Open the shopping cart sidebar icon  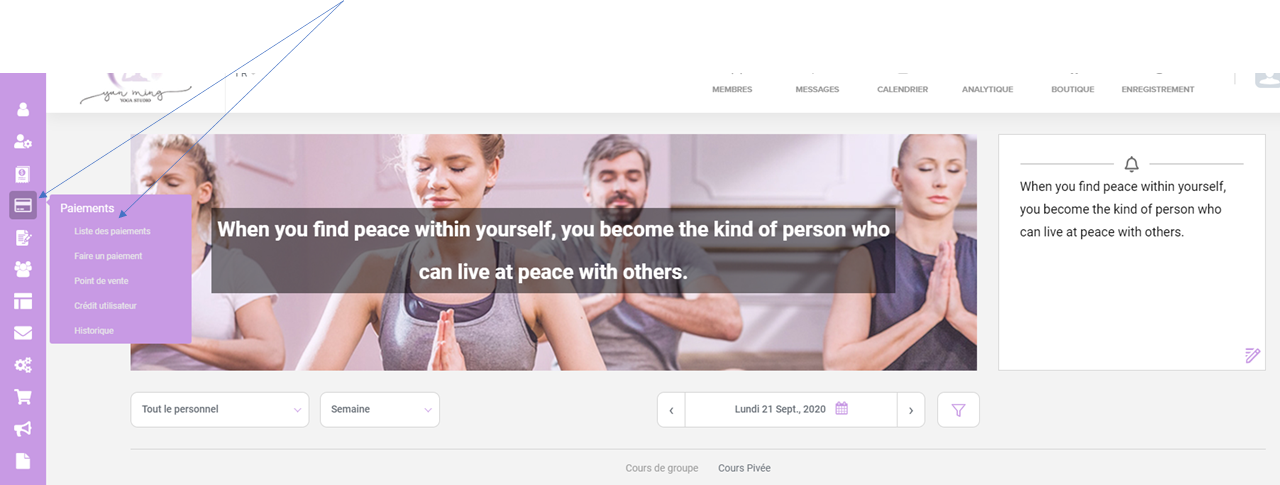click(23, 397)
